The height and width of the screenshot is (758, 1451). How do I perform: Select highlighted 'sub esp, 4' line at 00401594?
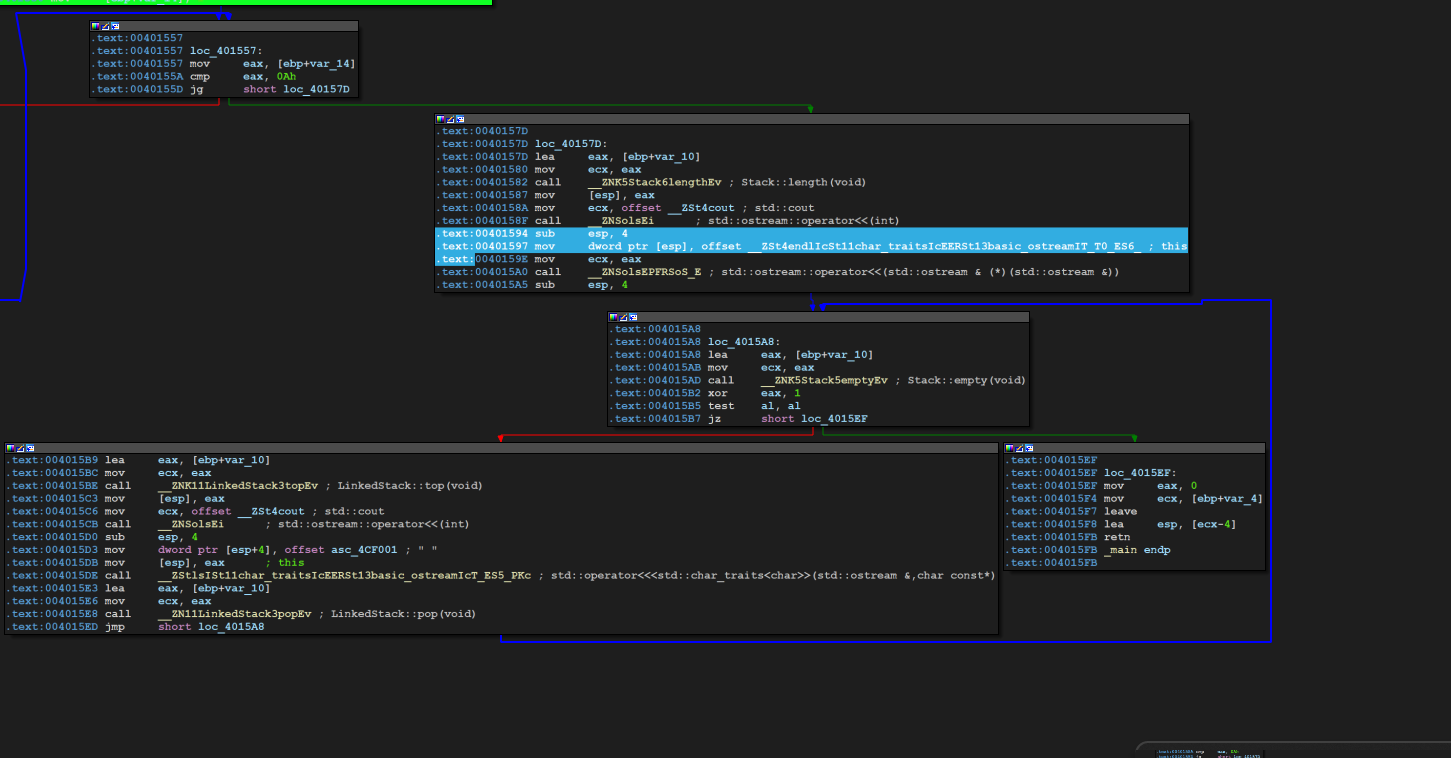[811, 233]
